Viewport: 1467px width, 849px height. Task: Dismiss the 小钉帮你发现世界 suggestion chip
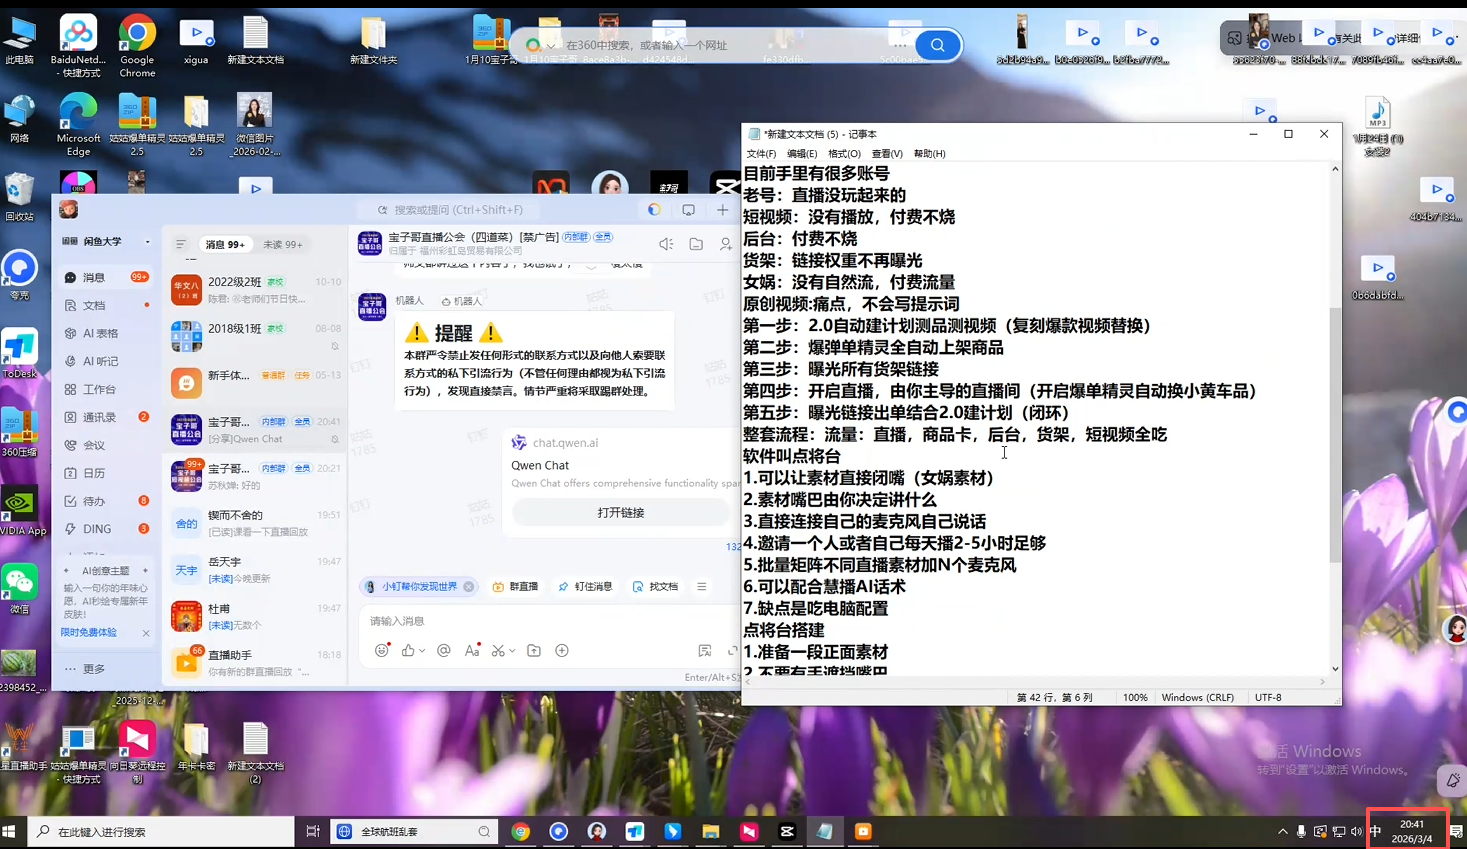(x=468, y=587)
